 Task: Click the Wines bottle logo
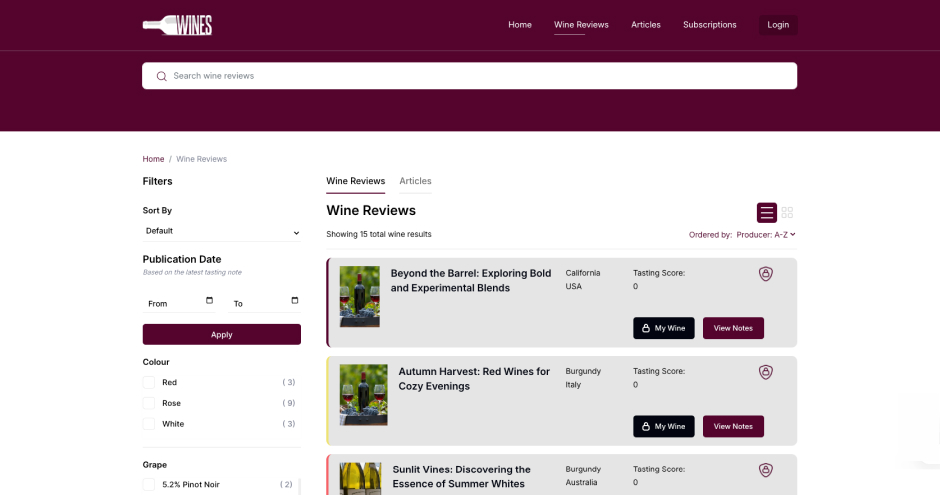point(177,25)
